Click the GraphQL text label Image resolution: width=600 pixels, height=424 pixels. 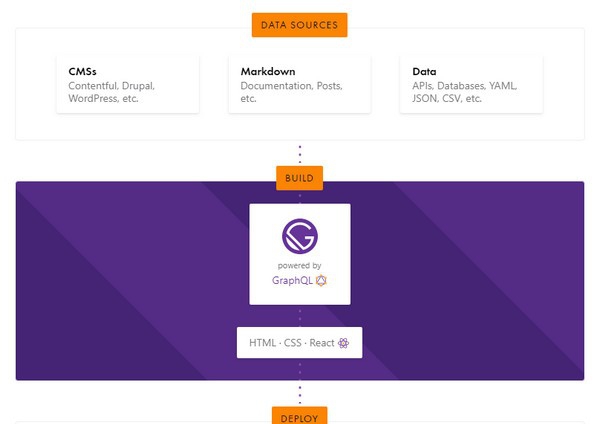pos(291,281)
